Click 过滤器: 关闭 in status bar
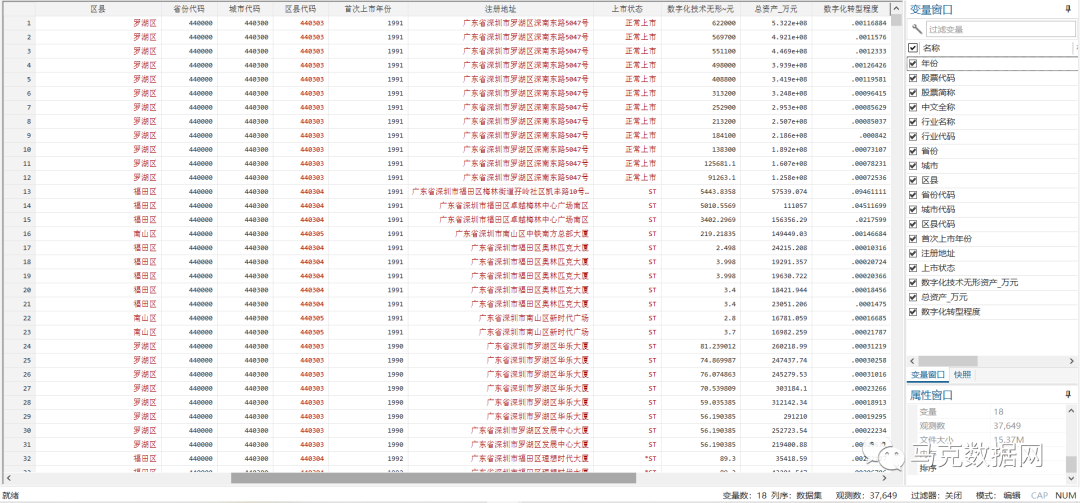This screenshot has width=1080, height=503. [x=937, y=495]
